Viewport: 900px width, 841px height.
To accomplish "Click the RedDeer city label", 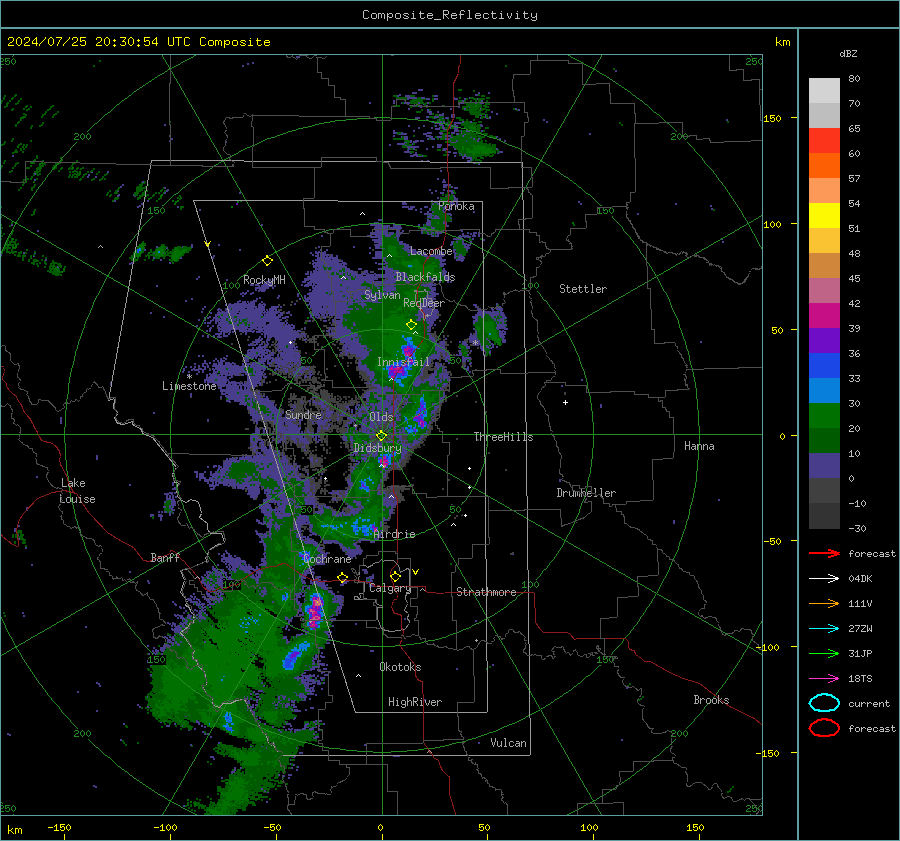I will pos(424,303).
